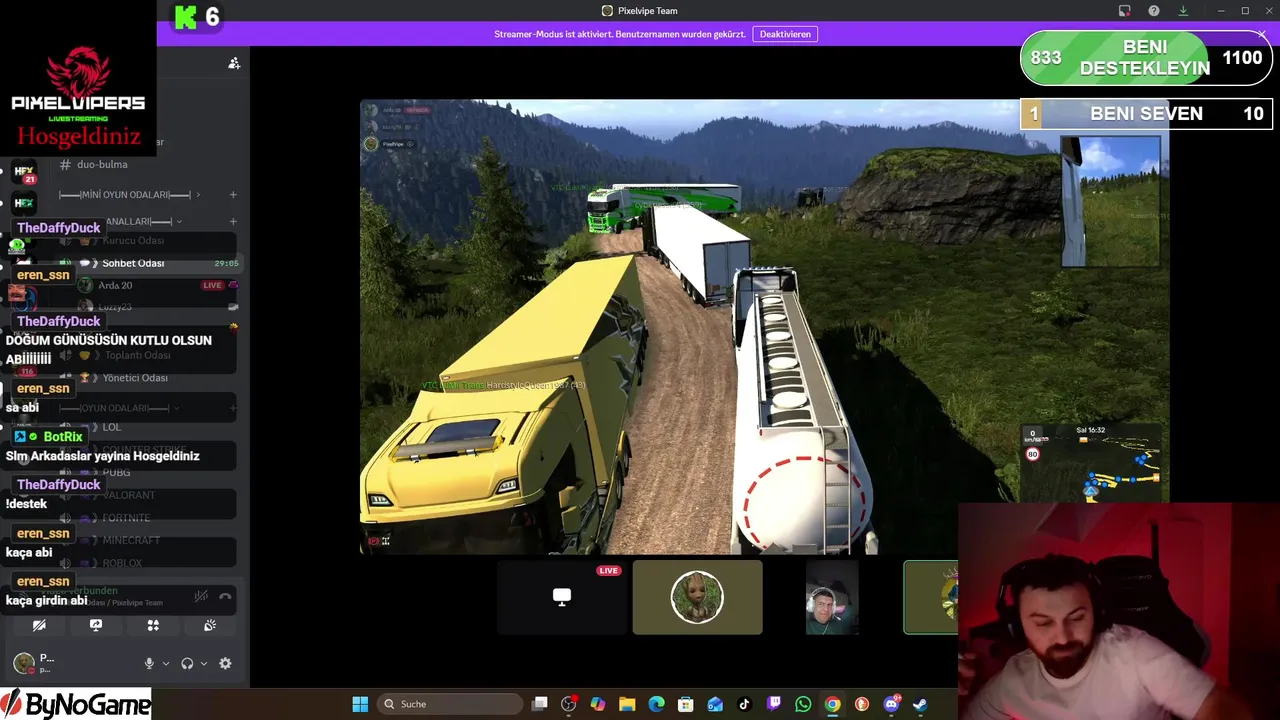The height and width of the screenshot is (720, 1280).
Task: Open the Discord help question-mark icon
Action: click(1154, 11)
